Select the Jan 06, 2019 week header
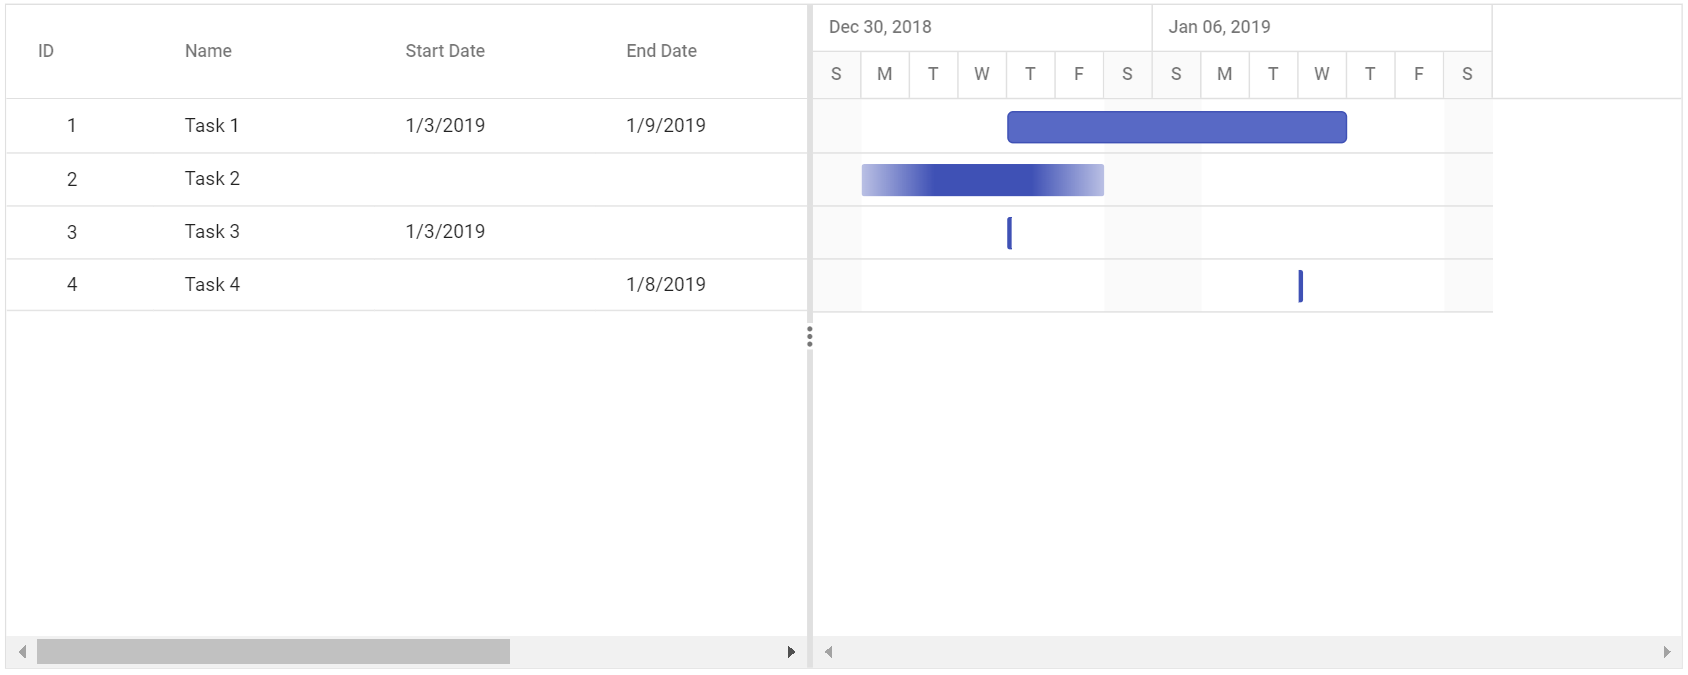 click(x=1322, y=27)
